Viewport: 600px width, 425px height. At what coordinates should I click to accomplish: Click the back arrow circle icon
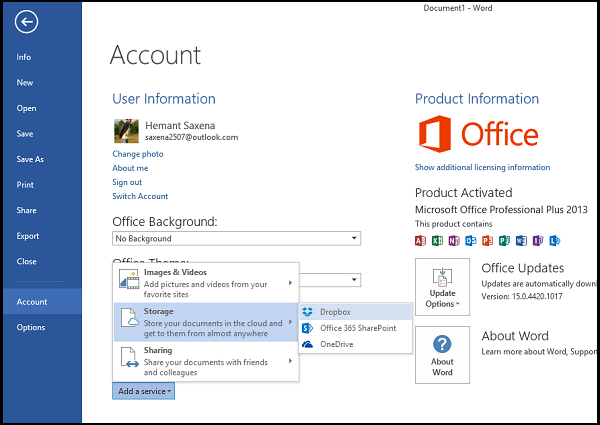[26, 22]
